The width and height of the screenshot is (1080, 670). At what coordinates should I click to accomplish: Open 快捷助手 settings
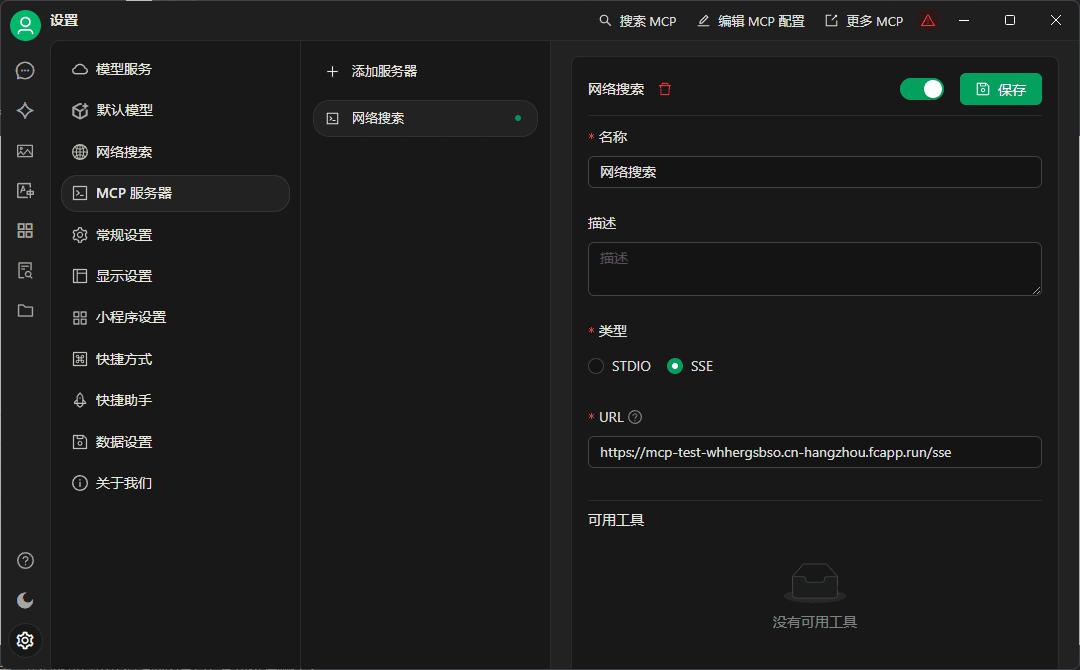[x=176, y=400]
